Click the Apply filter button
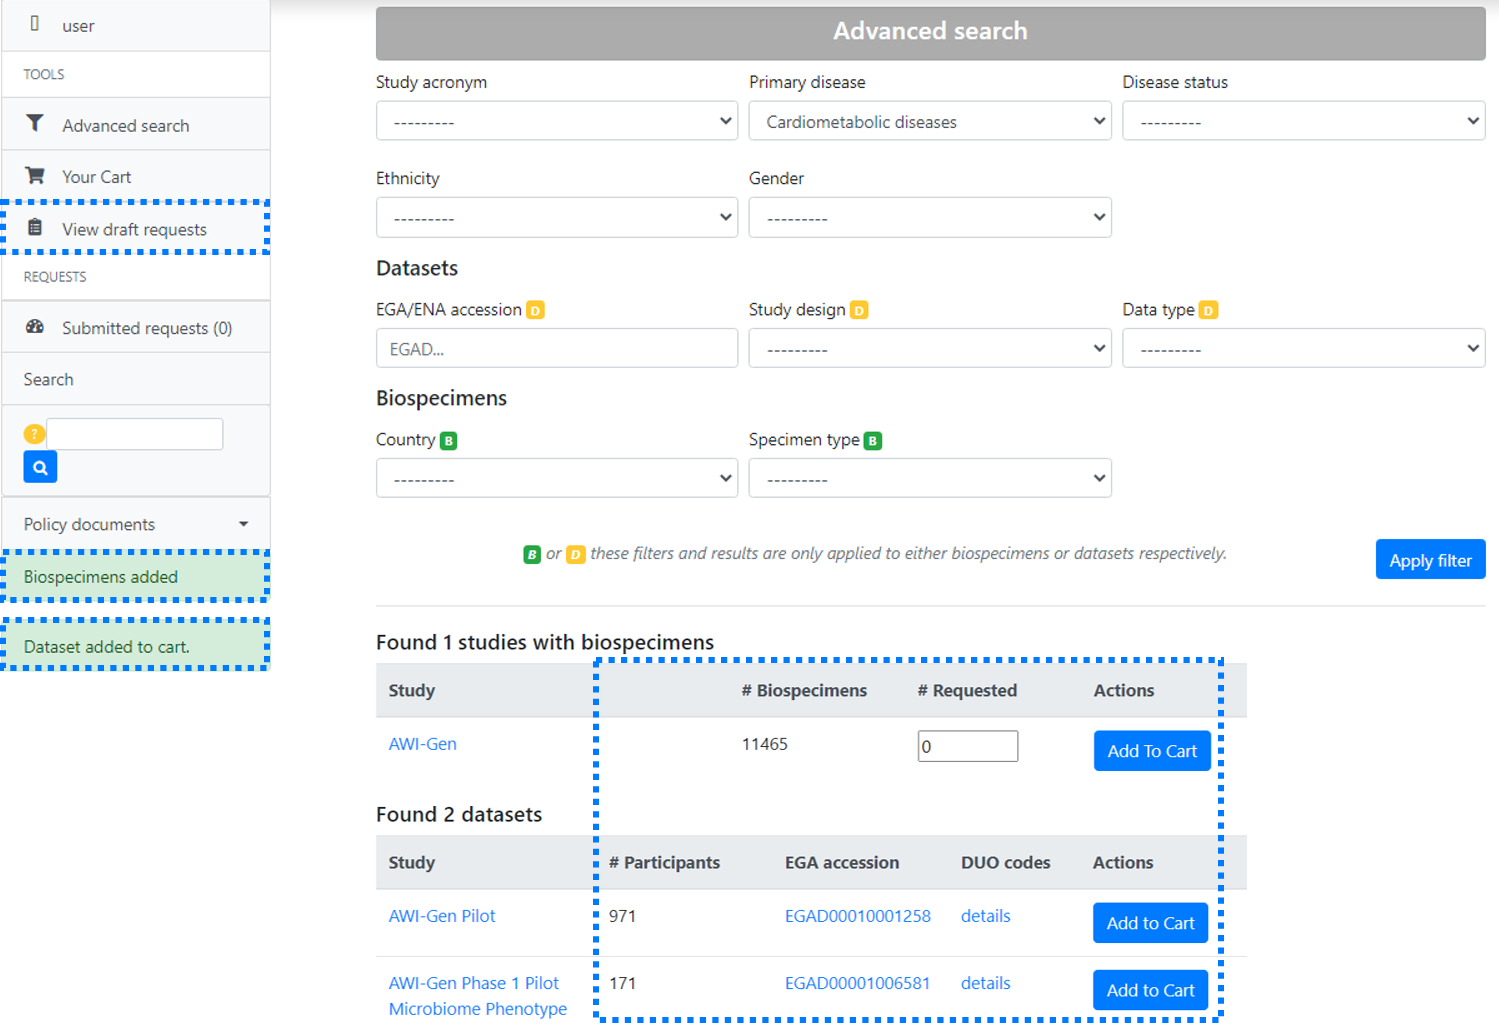 click(x=1430, y=560)
